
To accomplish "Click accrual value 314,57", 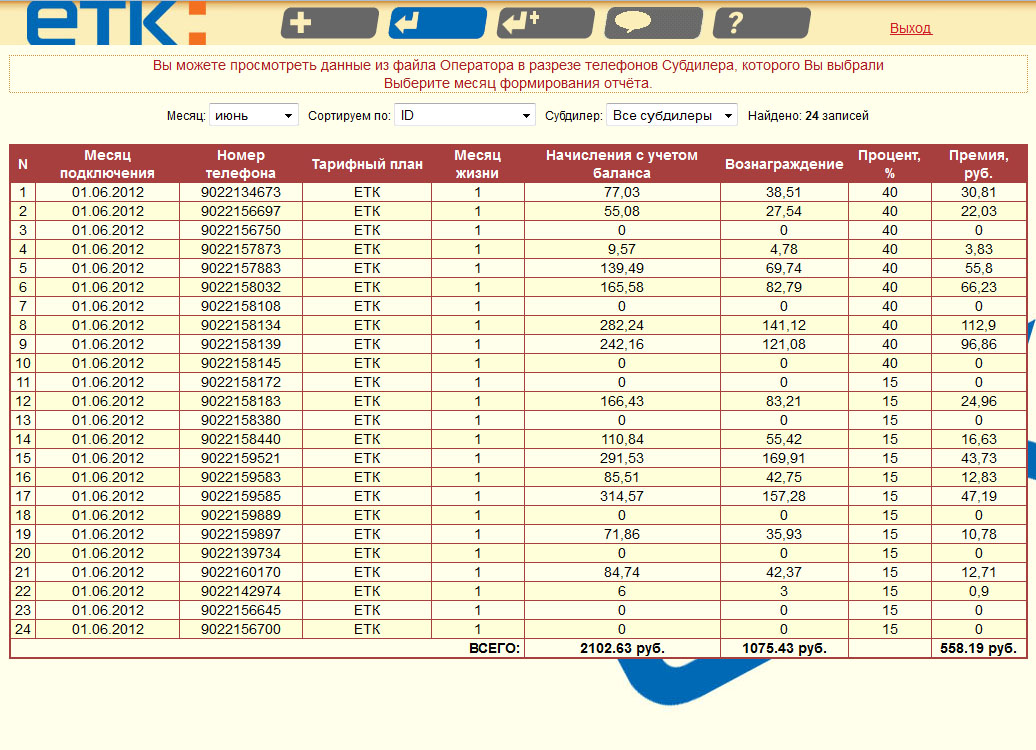I will [622, 496].
